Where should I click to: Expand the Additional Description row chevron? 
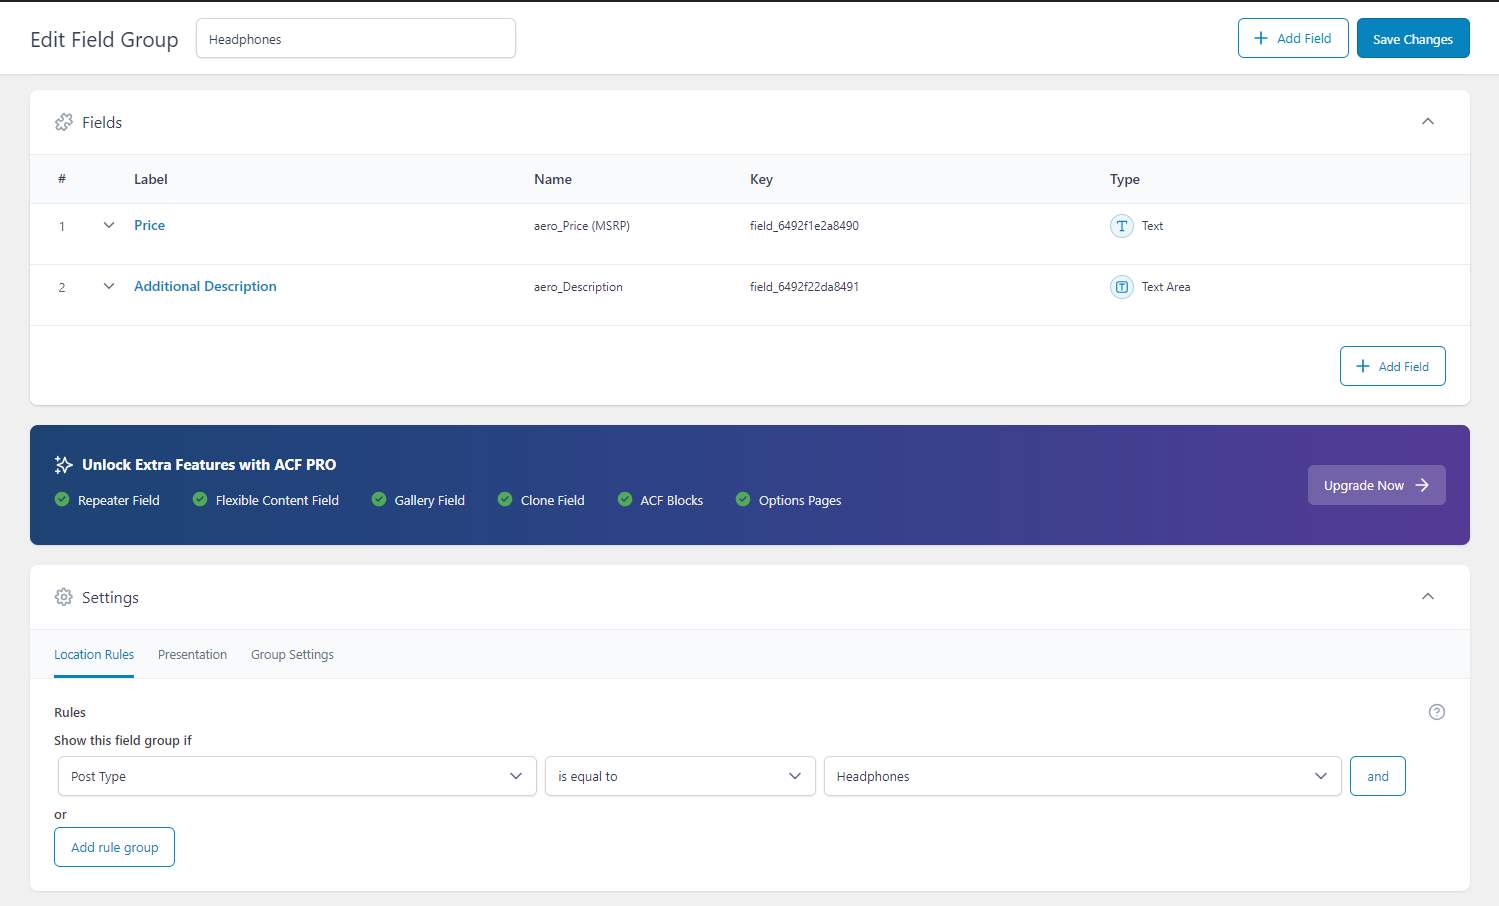[x=109, y=286]
